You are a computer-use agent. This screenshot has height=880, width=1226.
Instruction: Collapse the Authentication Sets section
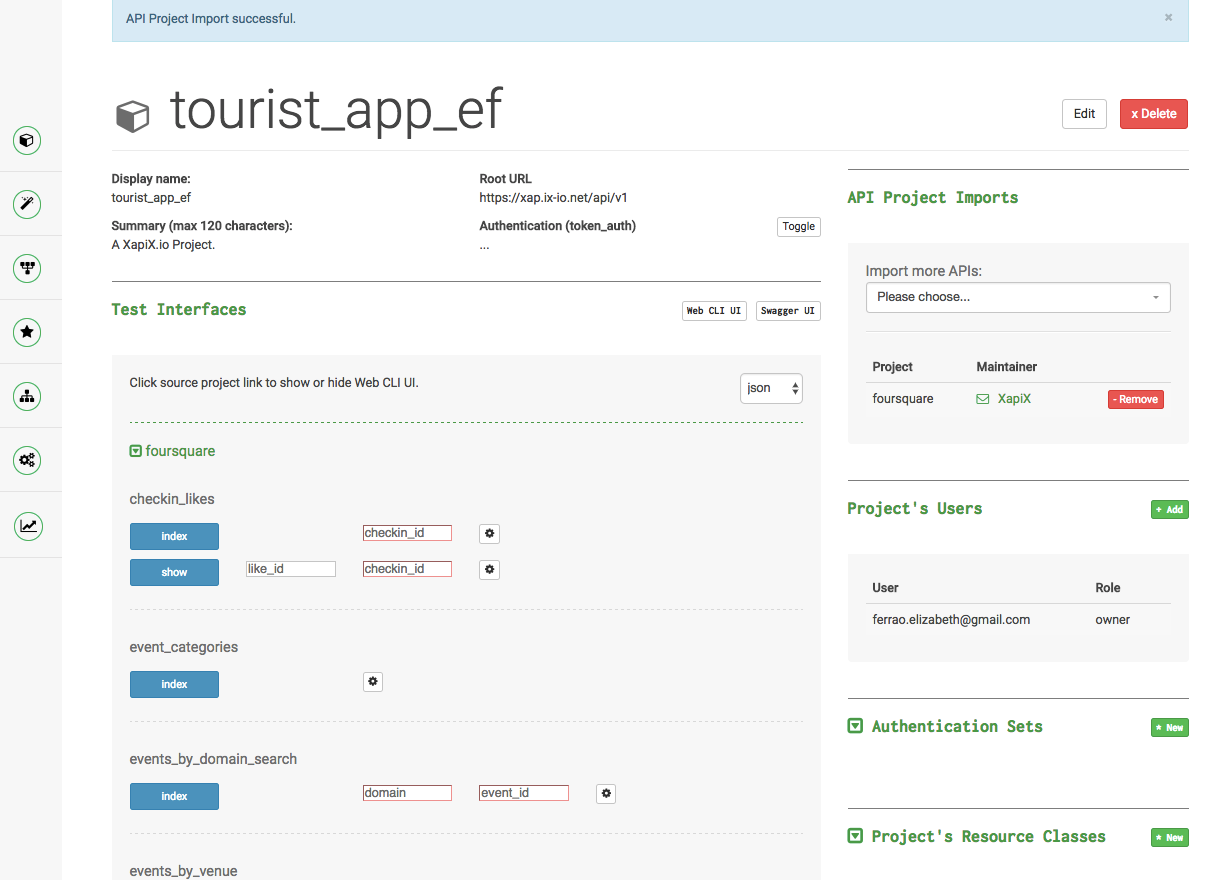pos(855,726)
